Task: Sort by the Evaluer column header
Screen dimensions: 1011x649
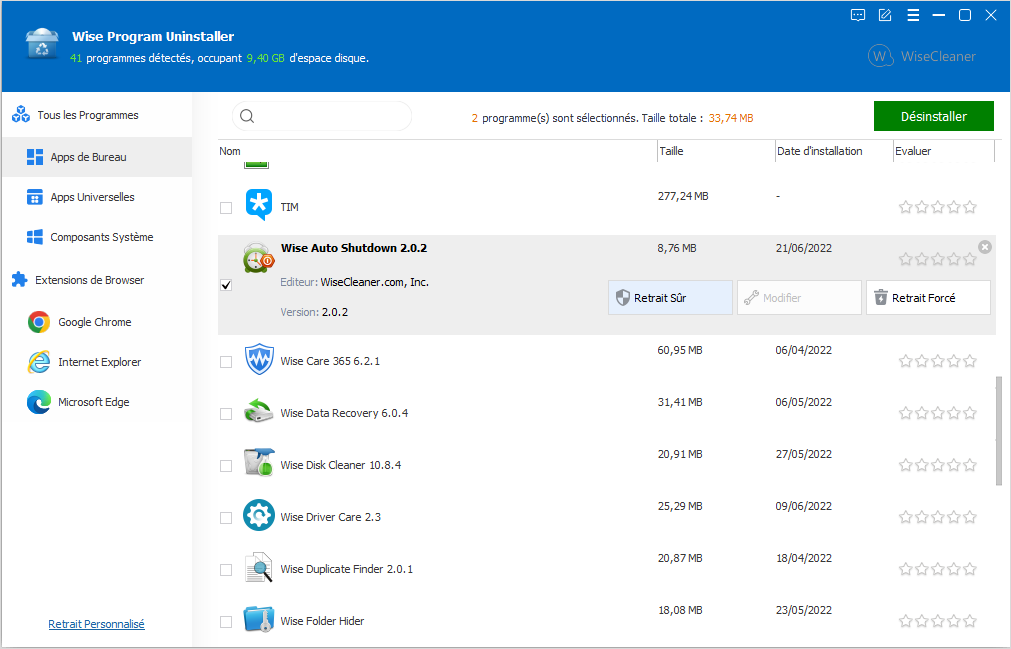Action: (x=944, y=151)
